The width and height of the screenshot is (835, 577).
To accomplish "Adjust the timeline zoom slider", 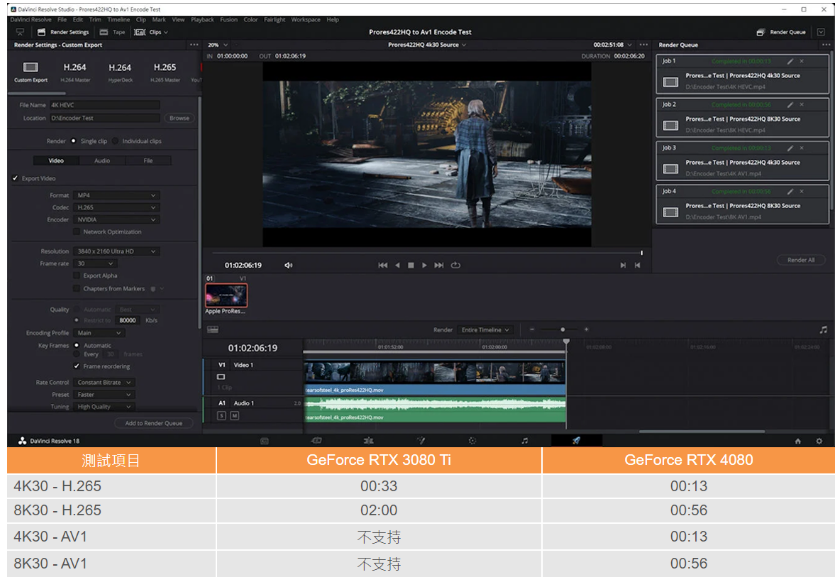I will pyautogui.click(x=563, y=329).
